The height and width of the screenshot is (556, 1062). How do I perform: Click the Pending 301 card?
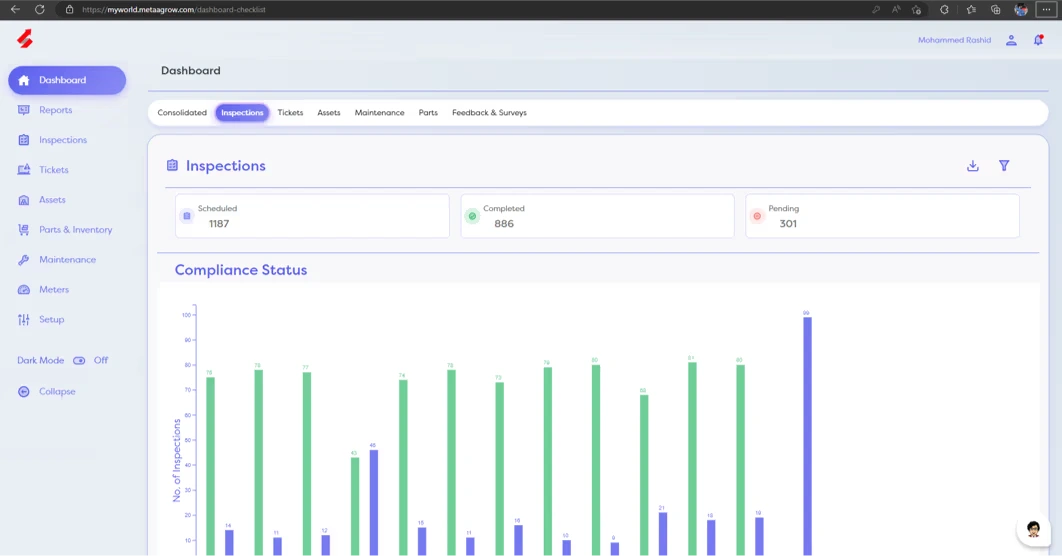883,216
